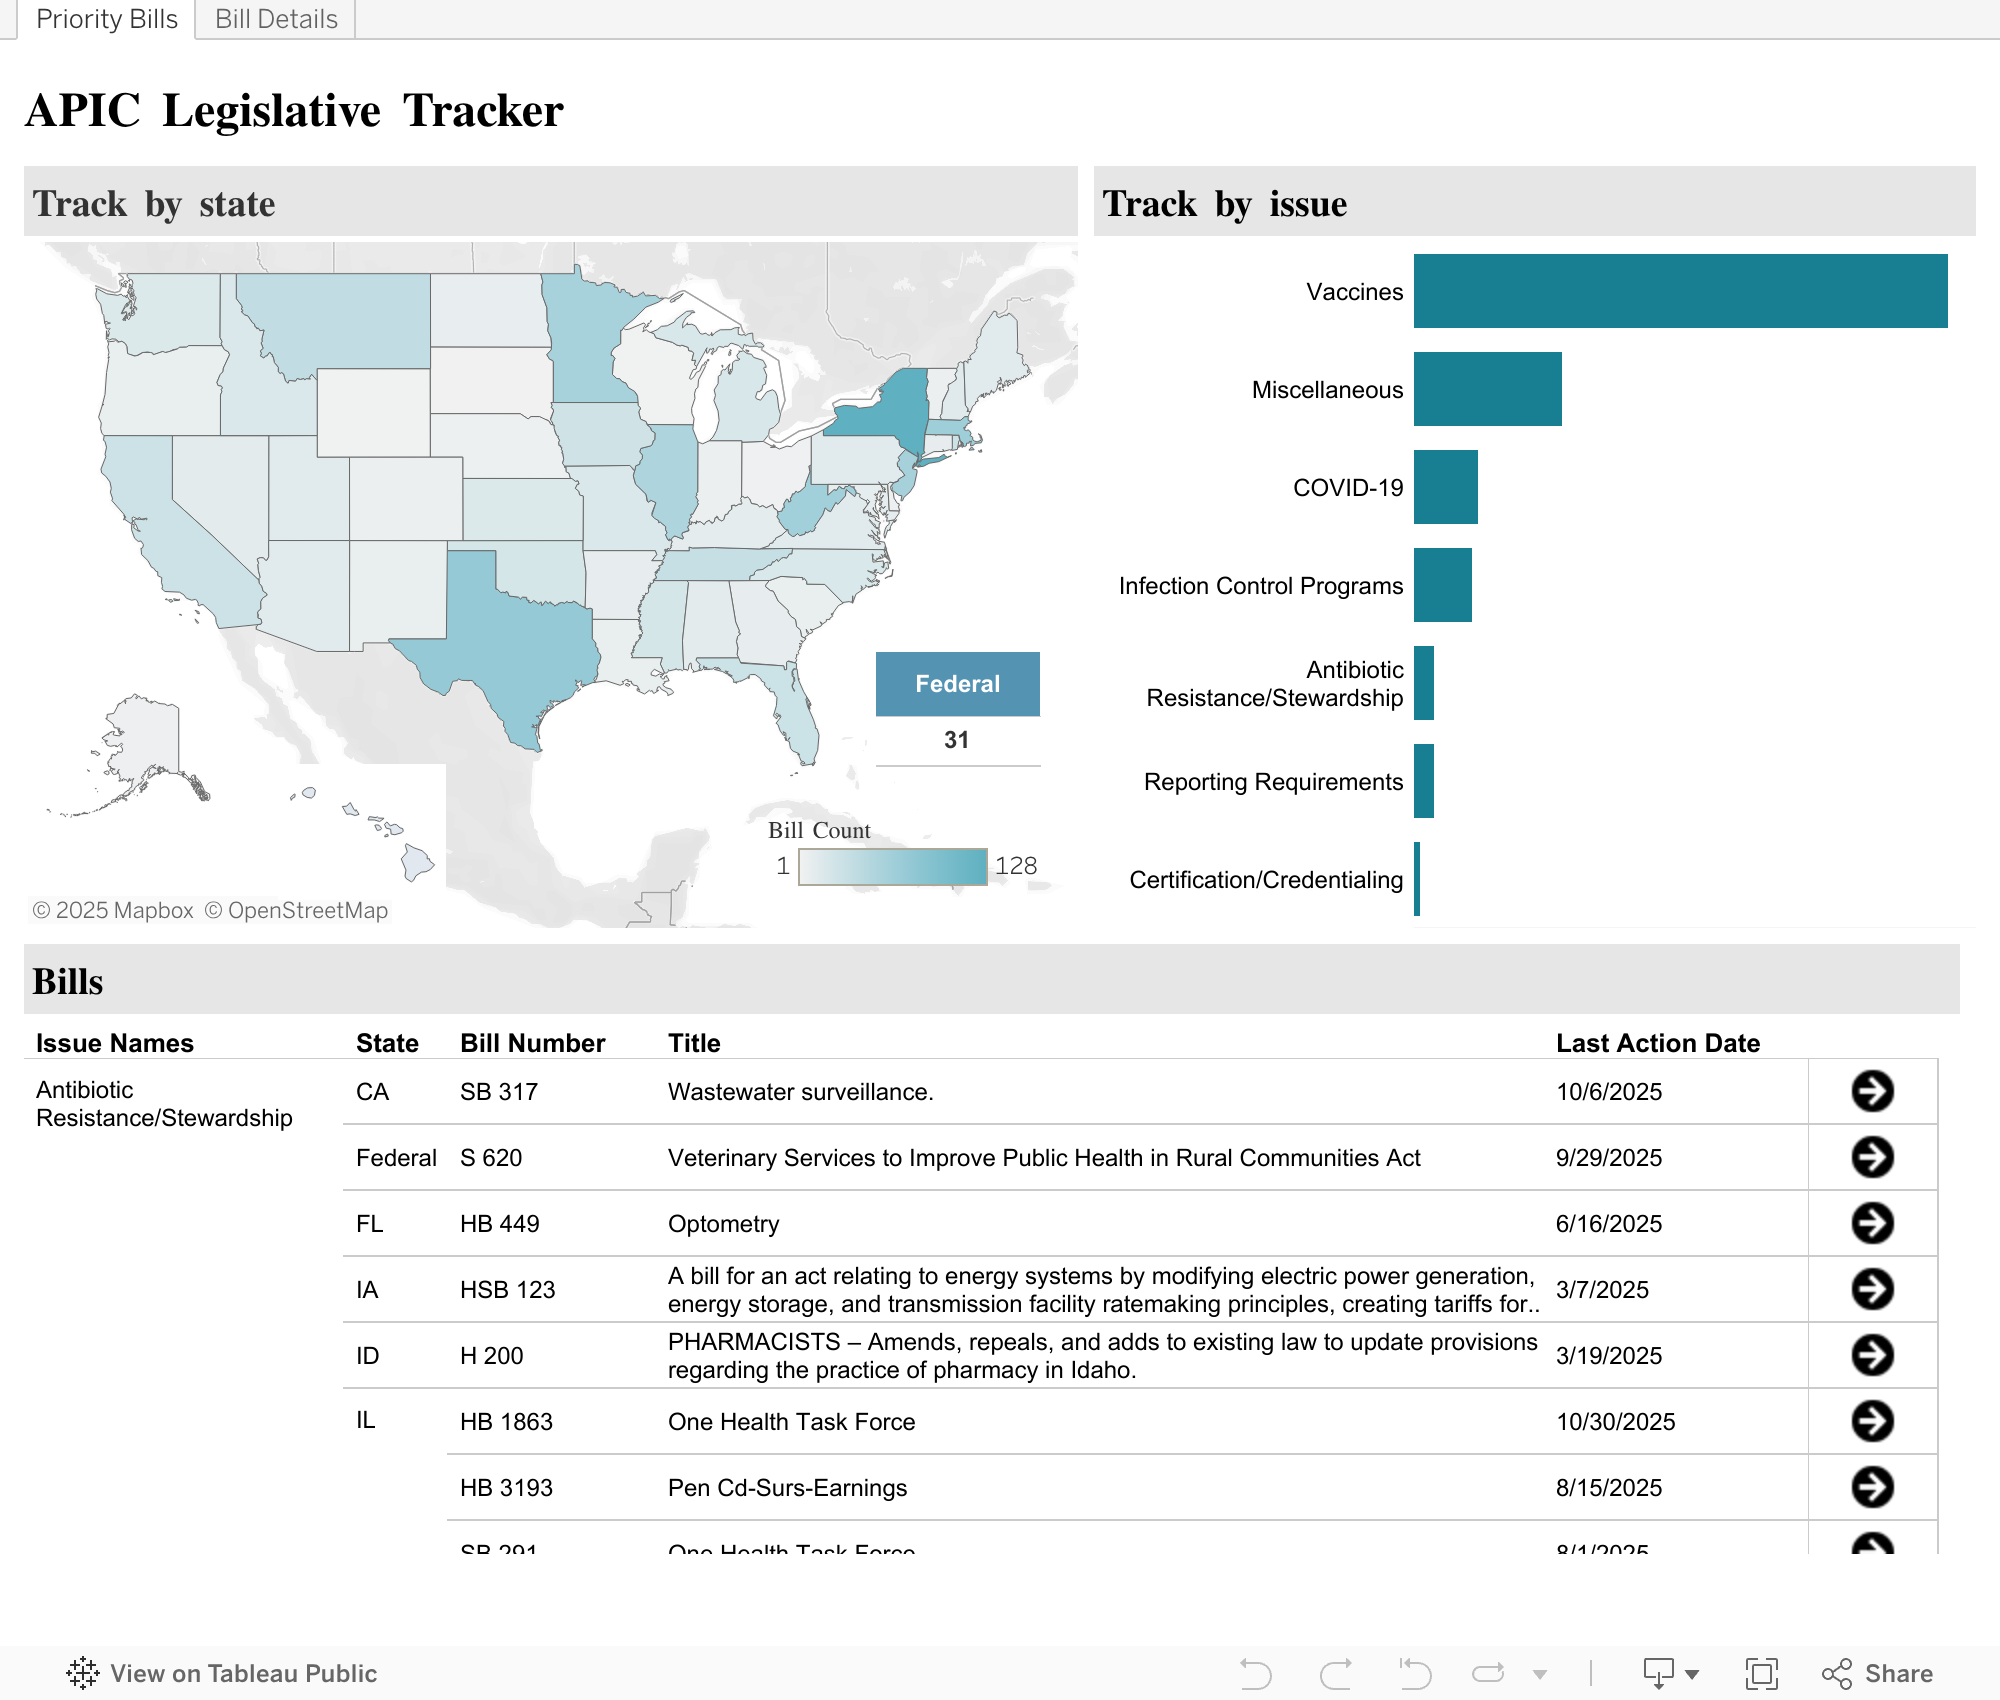This screenshot has height=1700, width=2000.
Task: Click the undo arrow in bottom toolbar
Action: pos(1256,1673)
